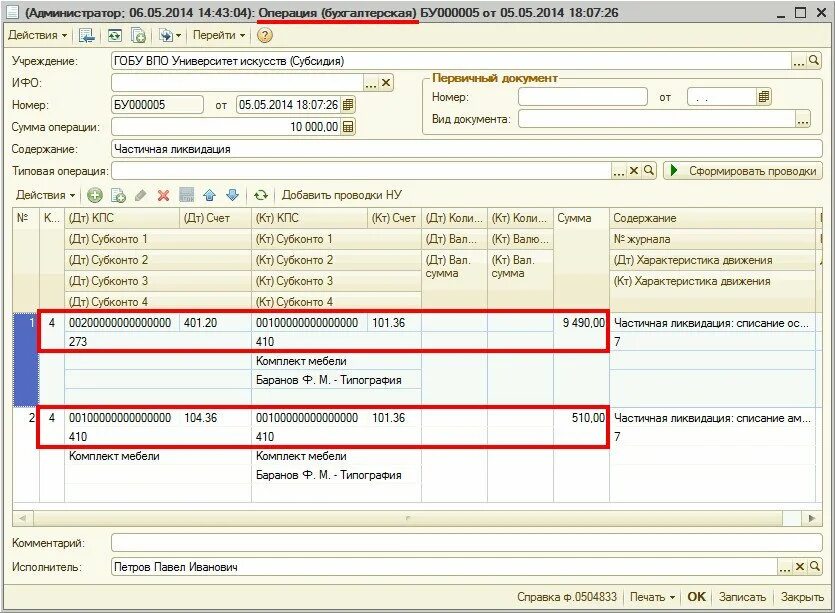Click the reread document icon with green arrows

(114, 36)
